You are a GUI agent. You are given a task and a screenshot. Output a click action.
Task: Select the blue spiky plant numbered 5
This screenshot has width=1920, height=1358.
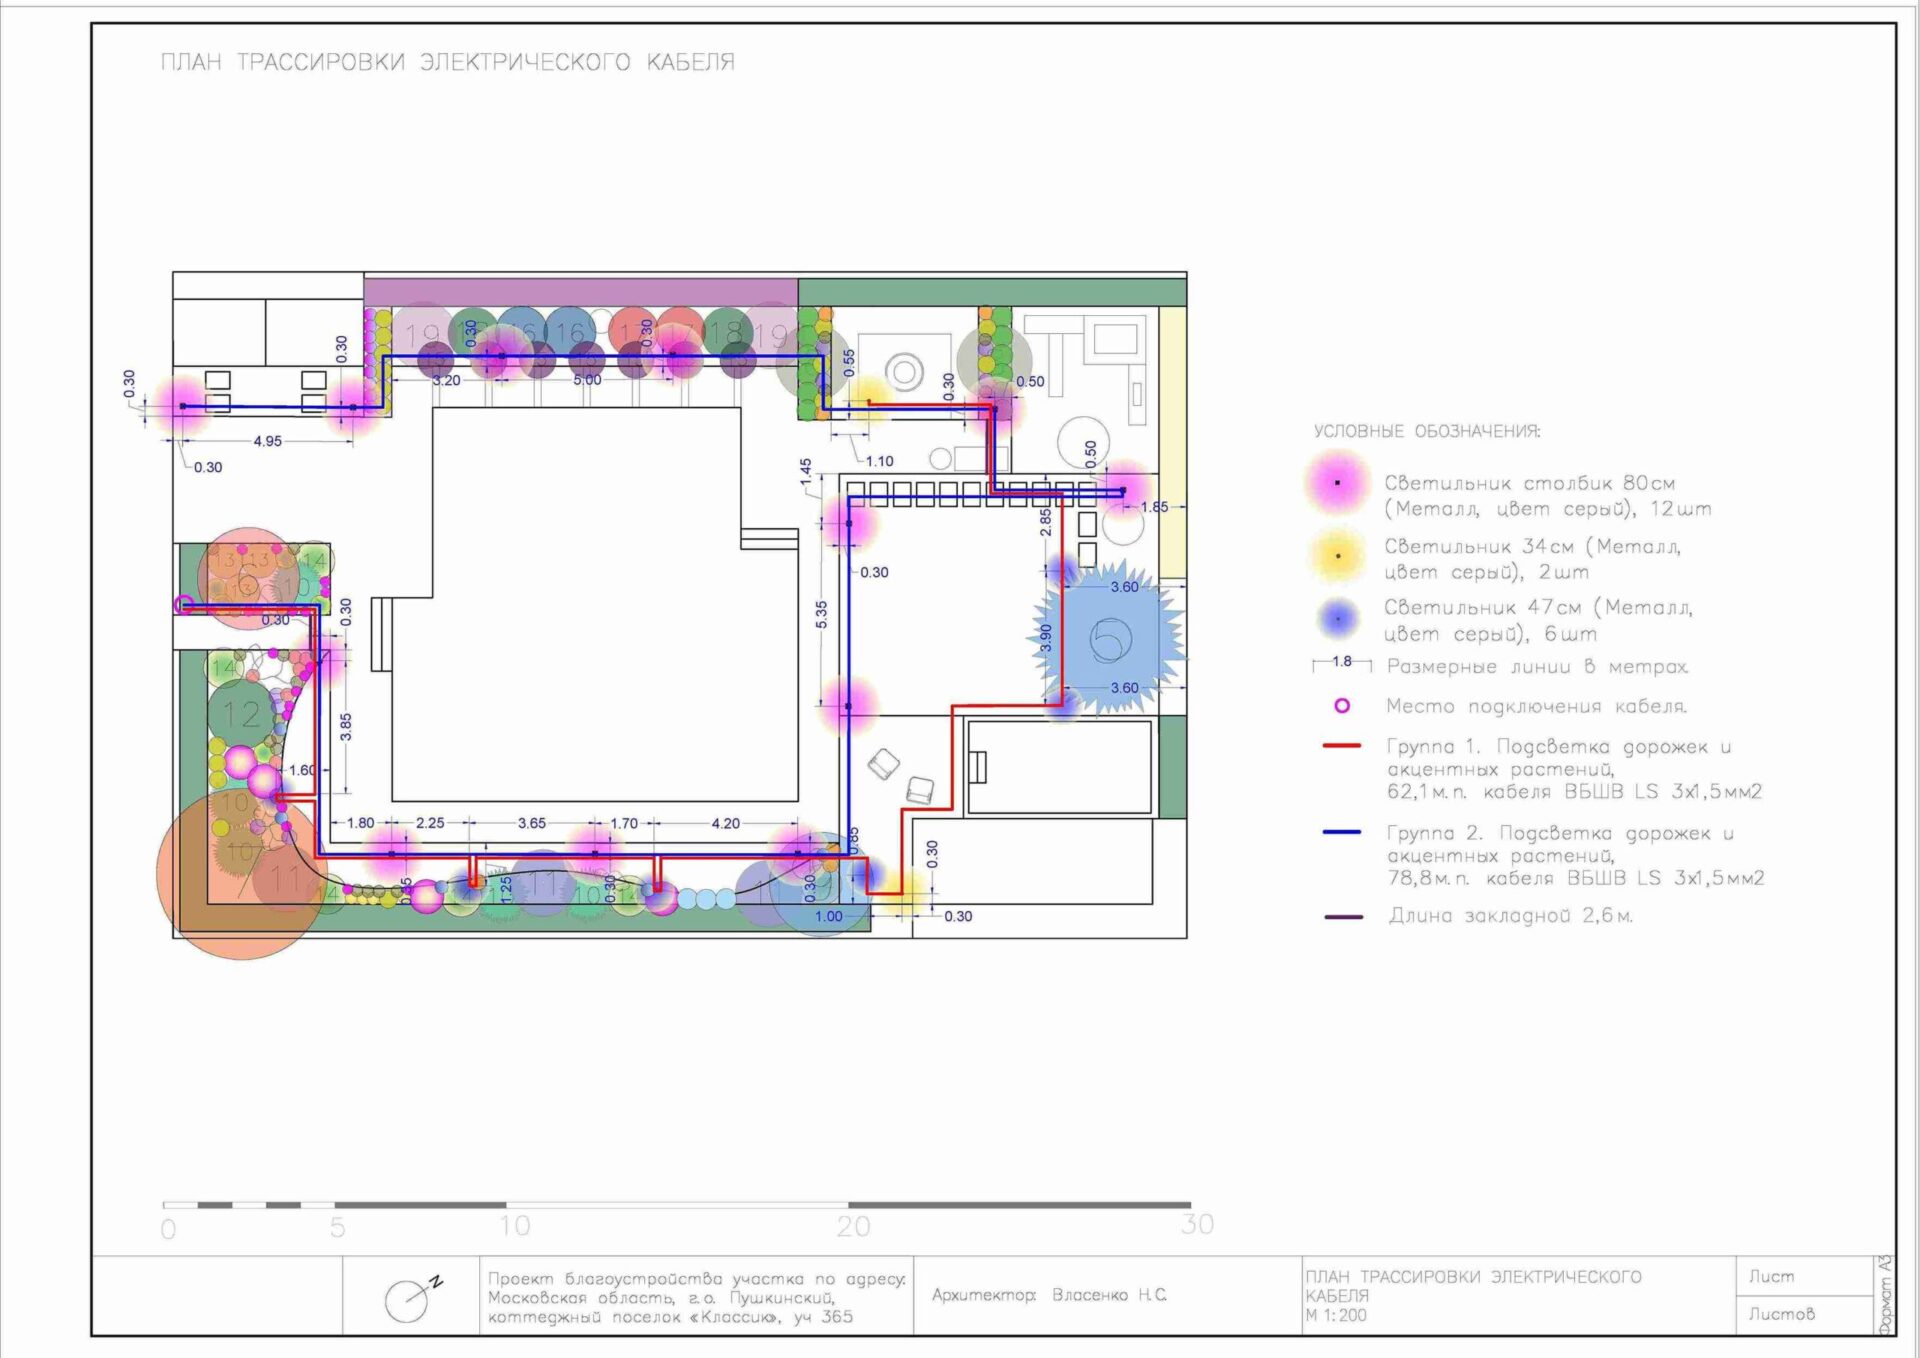click(x=1109, y=639)
